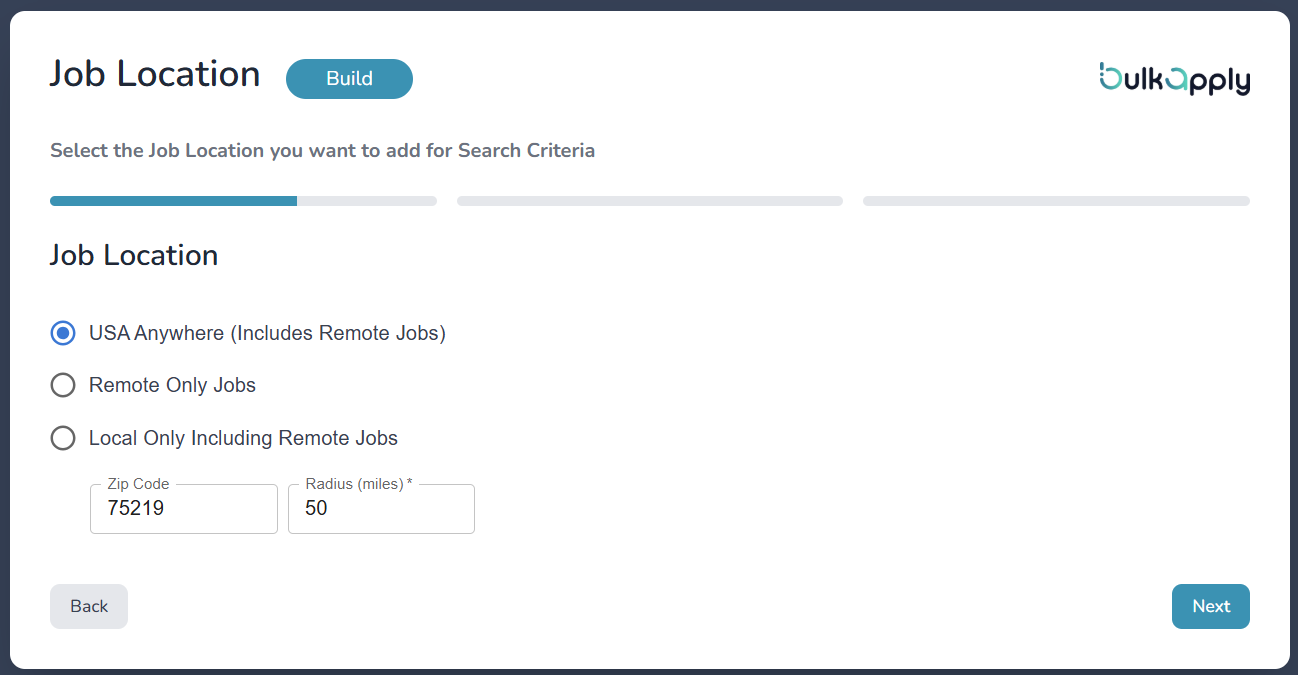This screenshot has height=675, width=1298.
Task: Click the third progress bar segment
Action: click(1055, 200)
